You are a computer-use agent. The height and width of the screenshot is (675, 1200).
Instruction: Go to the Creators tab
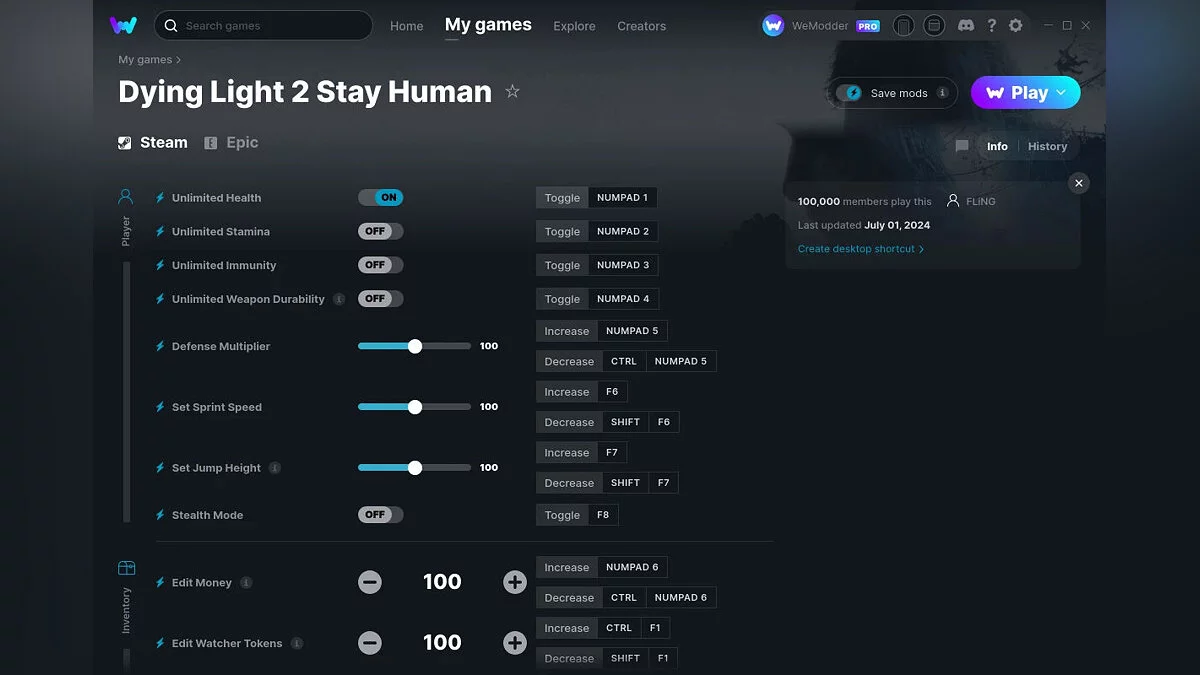click(642, 26)
